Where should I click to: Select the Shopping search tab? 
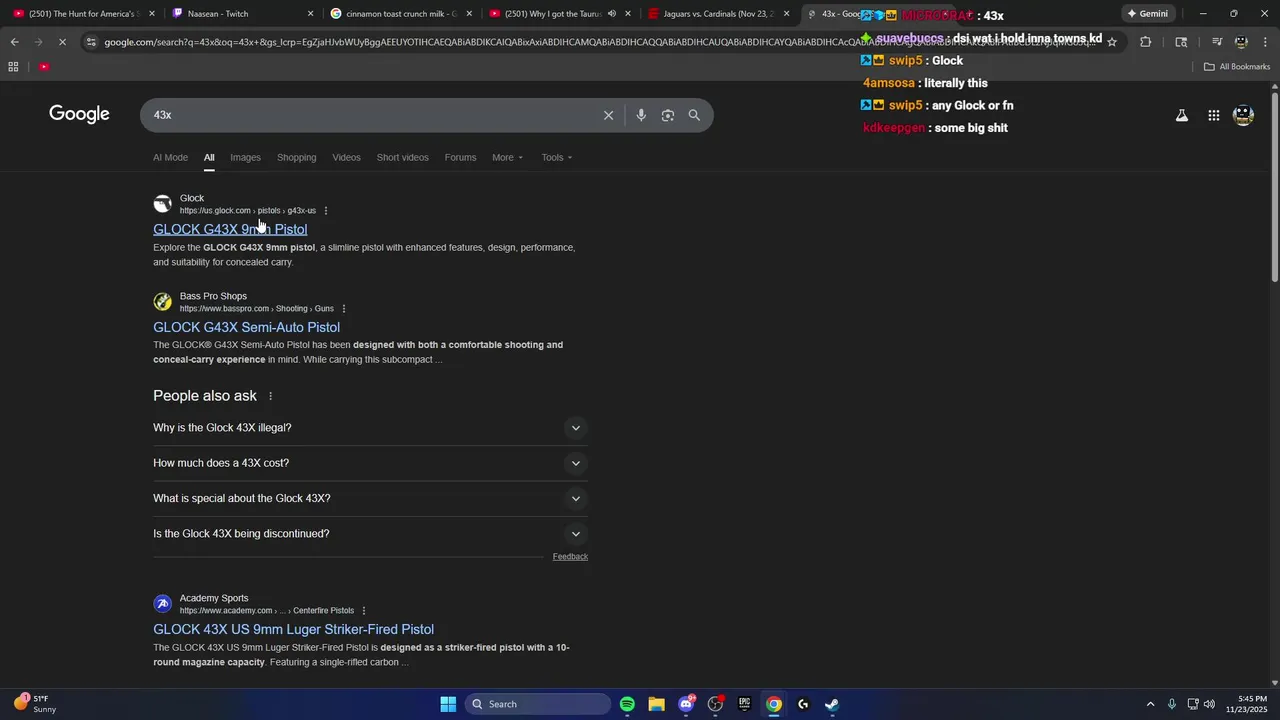pyautogui.click(x=296, y=157)
